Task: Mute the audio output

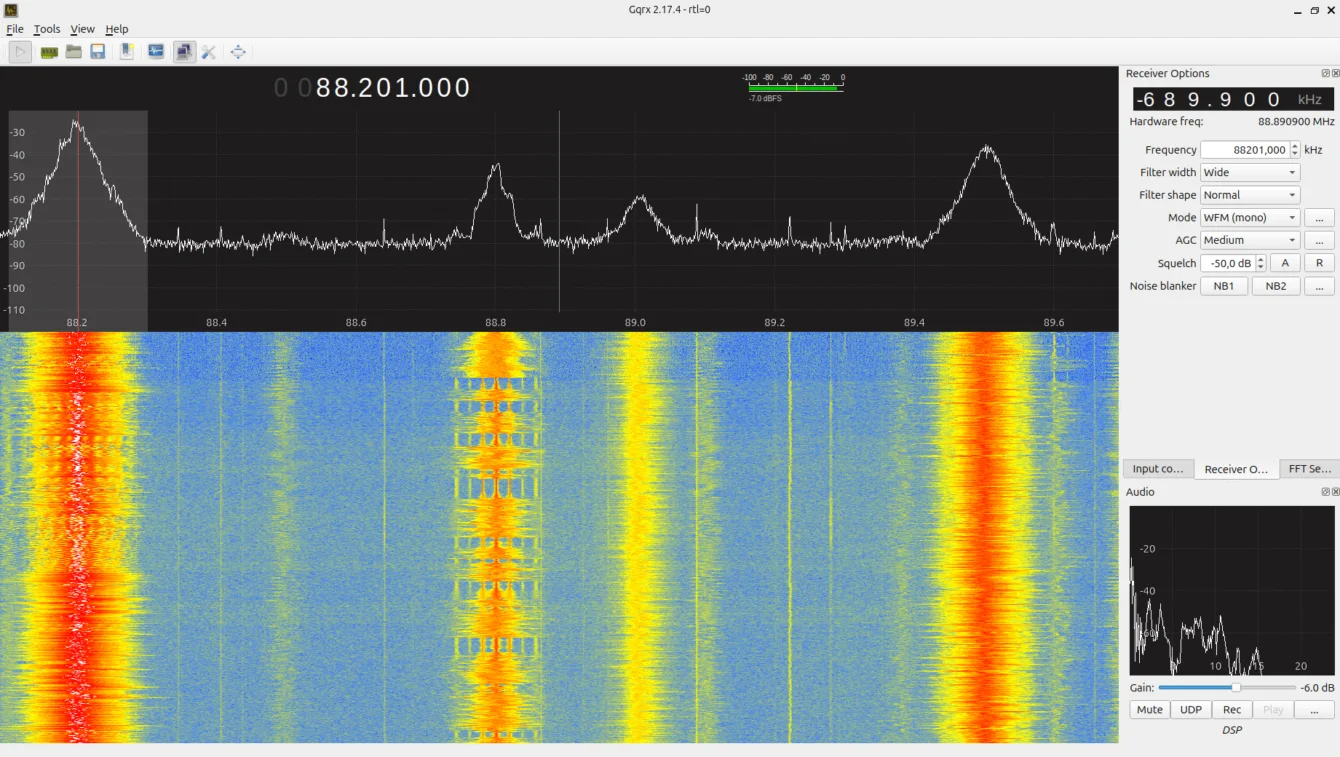Action: pos(1148,709)
